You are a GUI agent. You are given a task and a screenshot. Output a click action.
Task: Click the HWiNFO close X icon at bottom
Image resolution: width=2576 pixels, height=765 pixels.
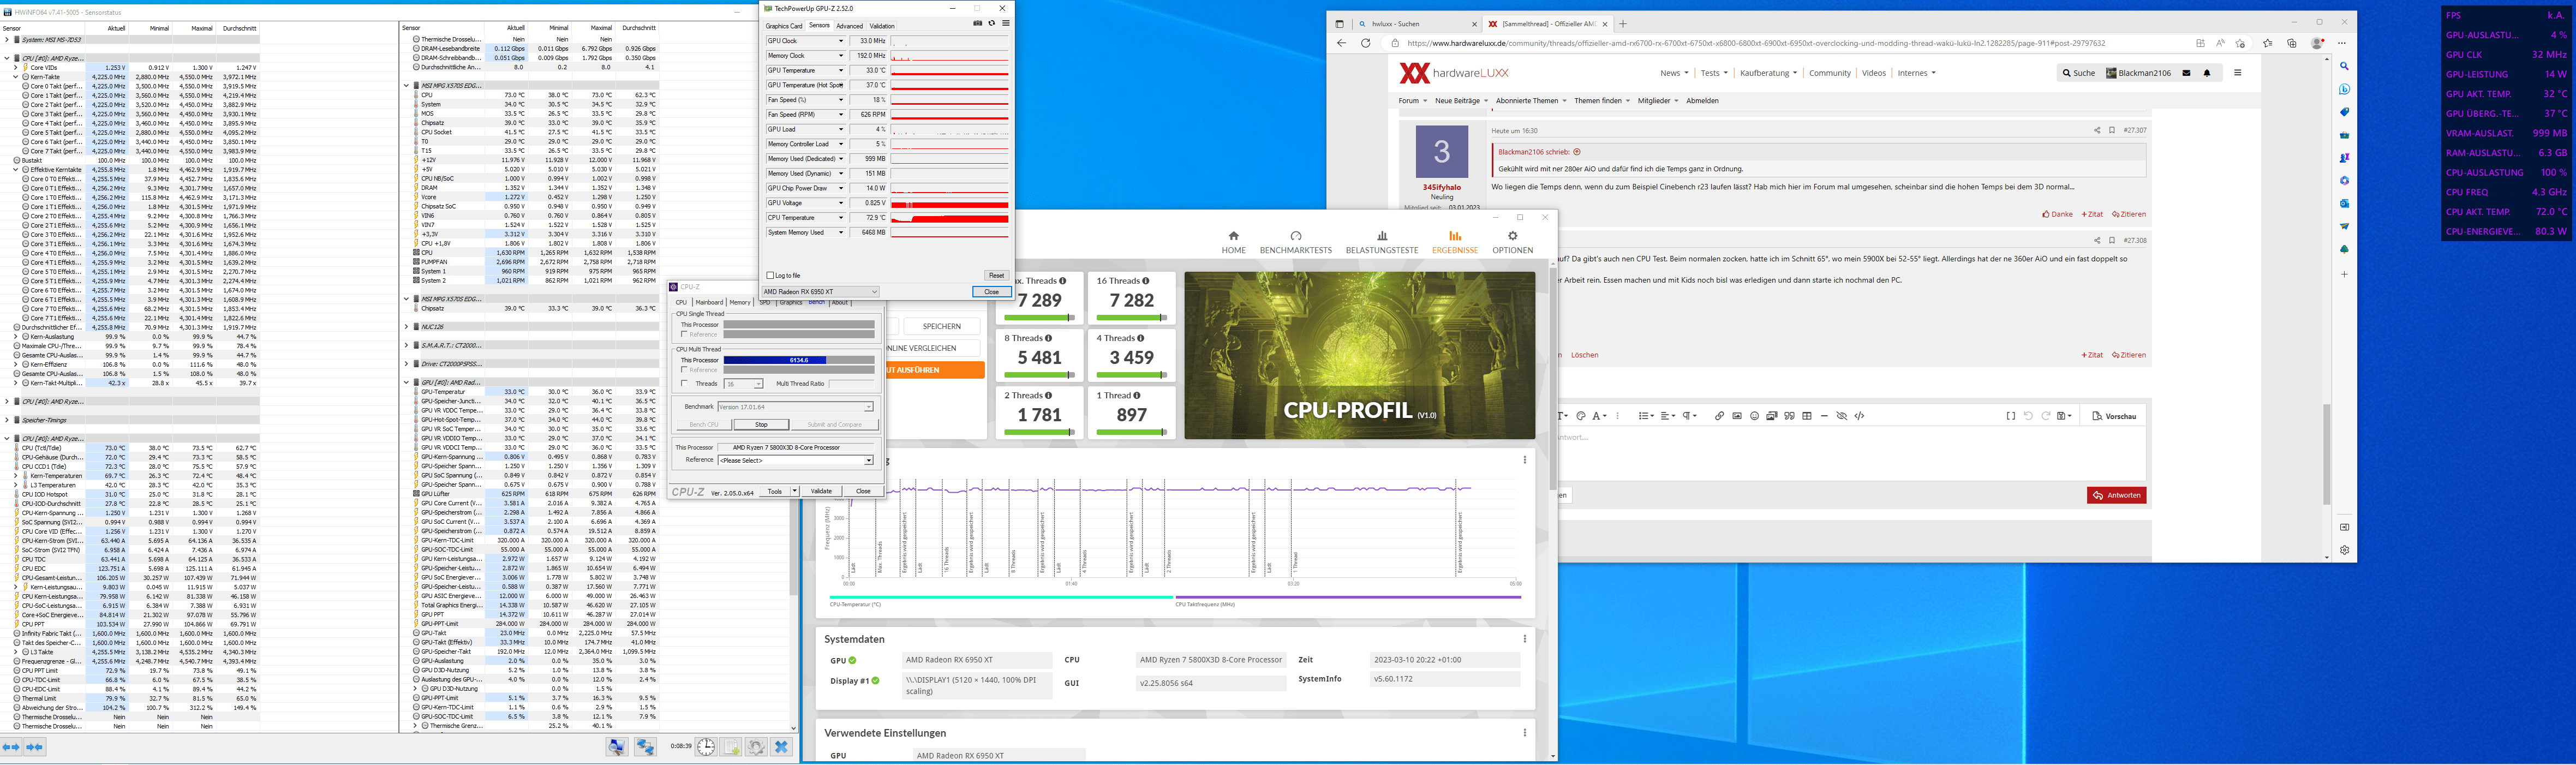point(781,747)
